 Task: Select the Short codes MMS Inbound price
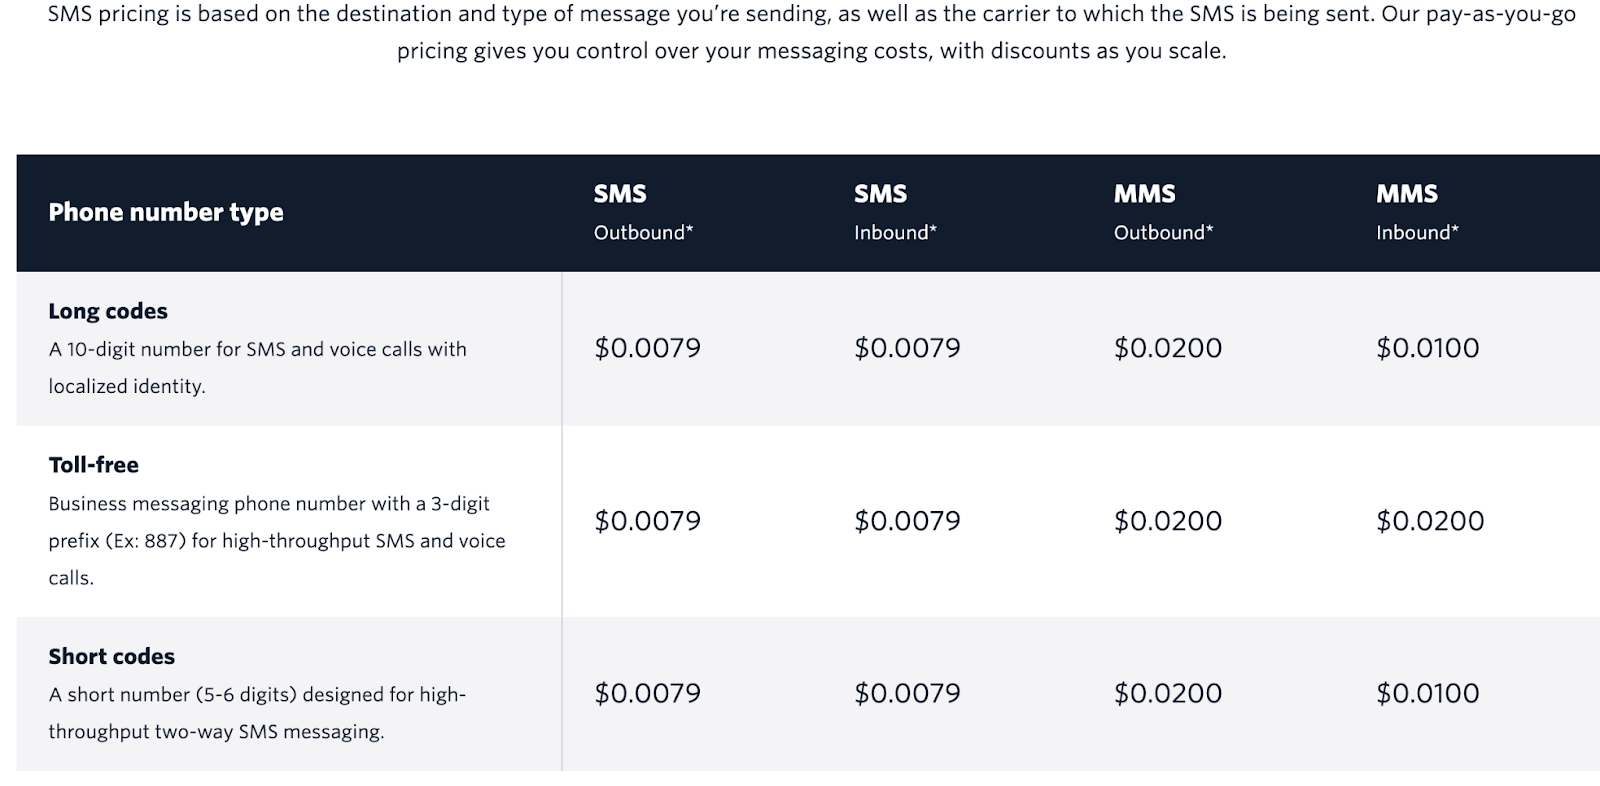click(1427, 693)
